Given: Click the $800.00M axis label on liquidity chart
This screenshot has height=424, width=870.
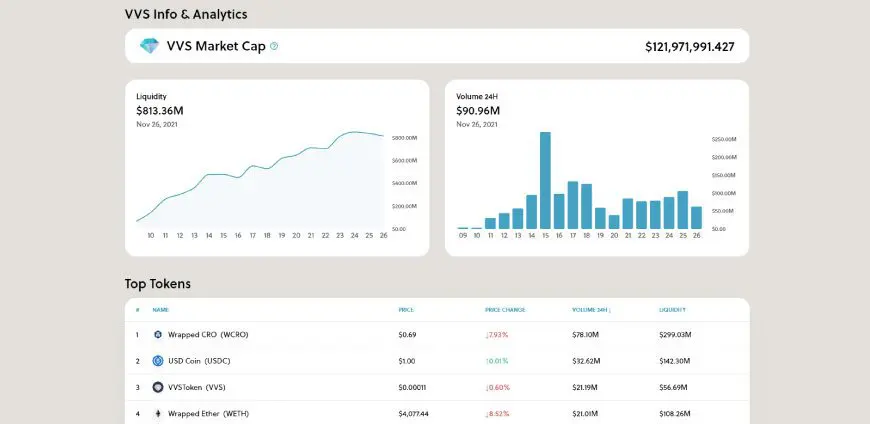Looking at the screenshot, I should [x=404, y=138].
